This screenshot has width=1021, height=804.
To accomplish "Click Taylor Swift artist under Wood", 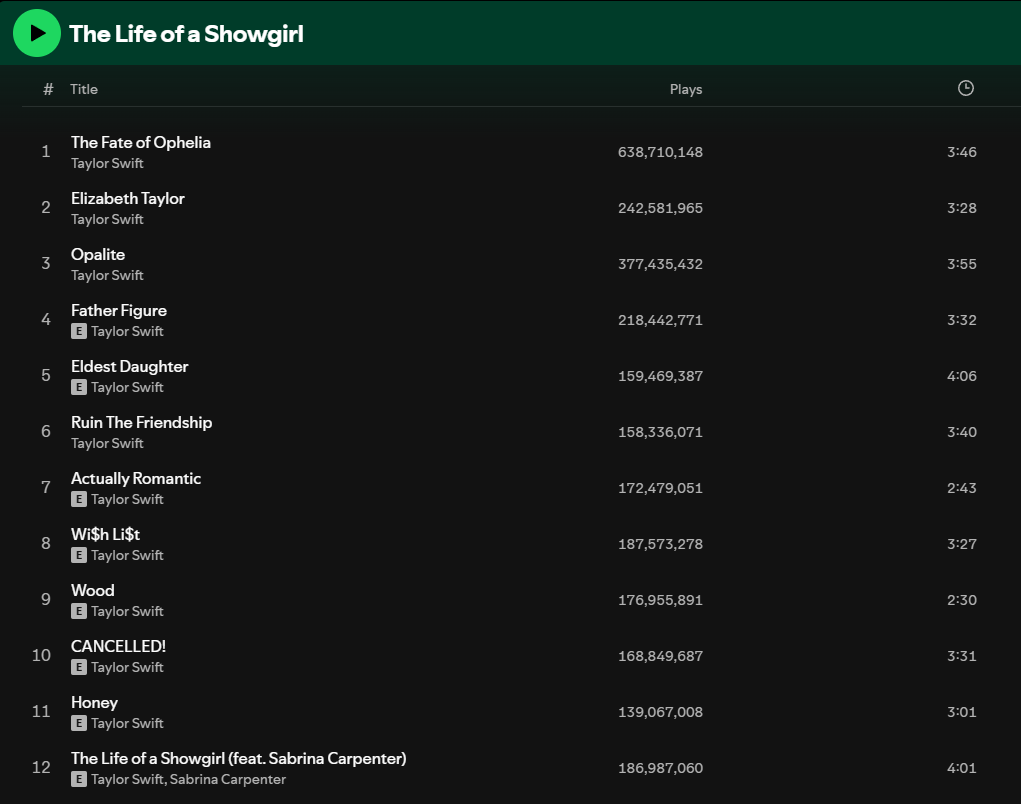I will (127, 611).
